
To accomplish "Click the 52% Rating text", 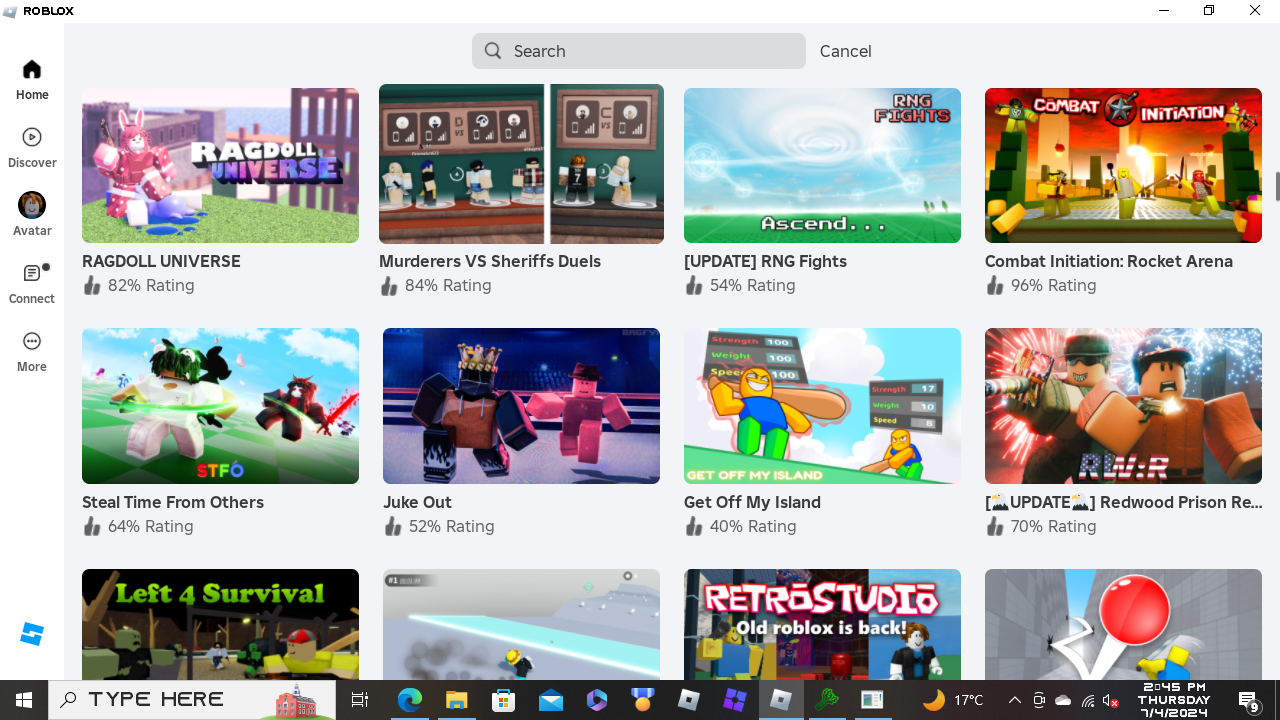I will pos(452,526).
